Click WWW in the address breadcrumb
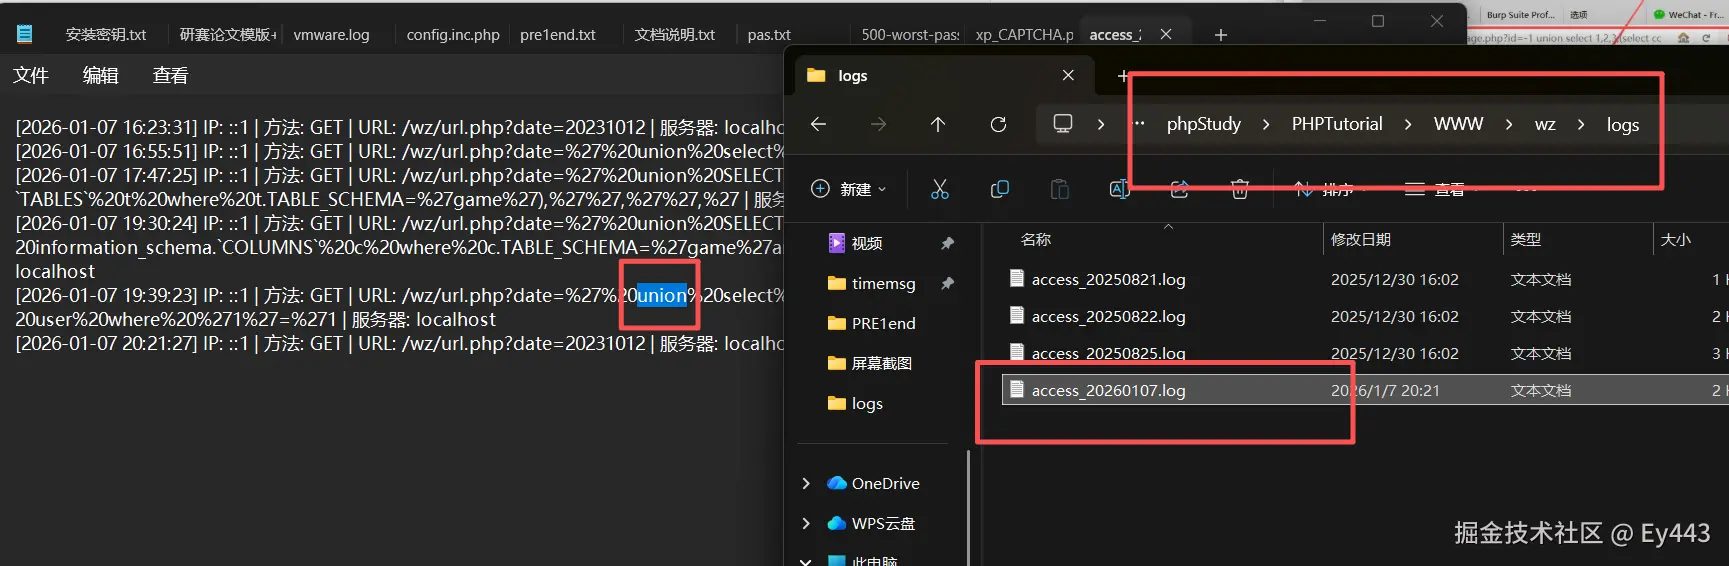The height and width of the screenshot is (566, 1729). point(1458,124)
